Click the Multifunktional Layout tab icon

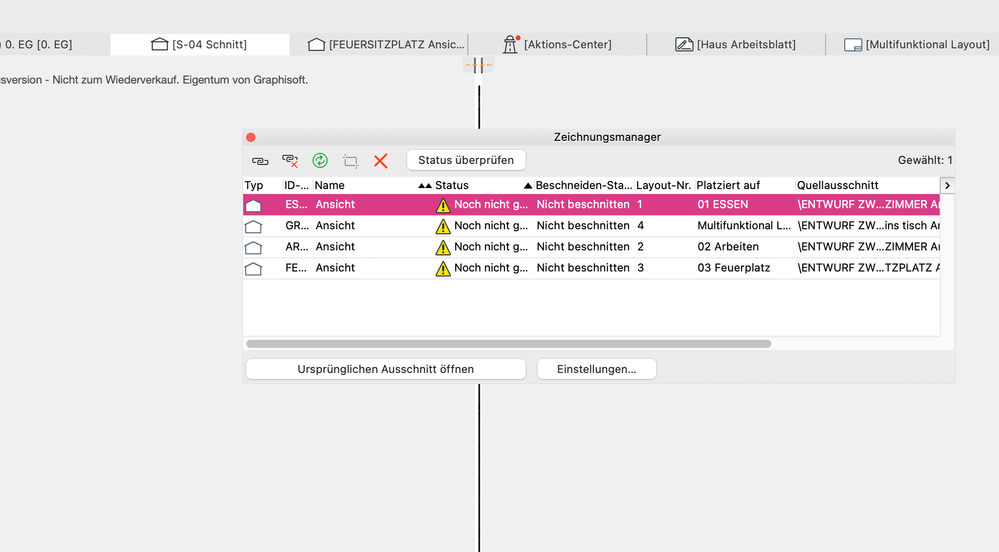pos(853,45)
